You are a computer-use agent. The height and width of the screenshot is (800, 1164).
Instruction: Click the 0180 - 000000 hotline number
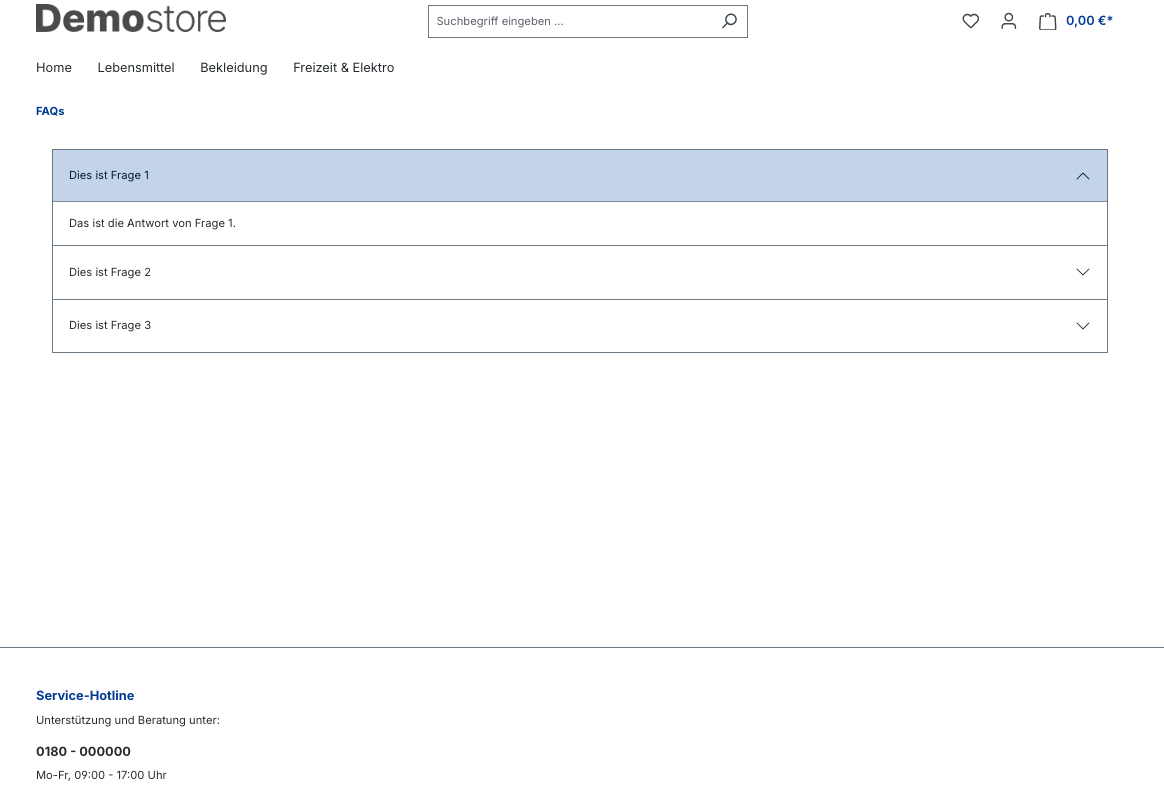click(83, 751)
